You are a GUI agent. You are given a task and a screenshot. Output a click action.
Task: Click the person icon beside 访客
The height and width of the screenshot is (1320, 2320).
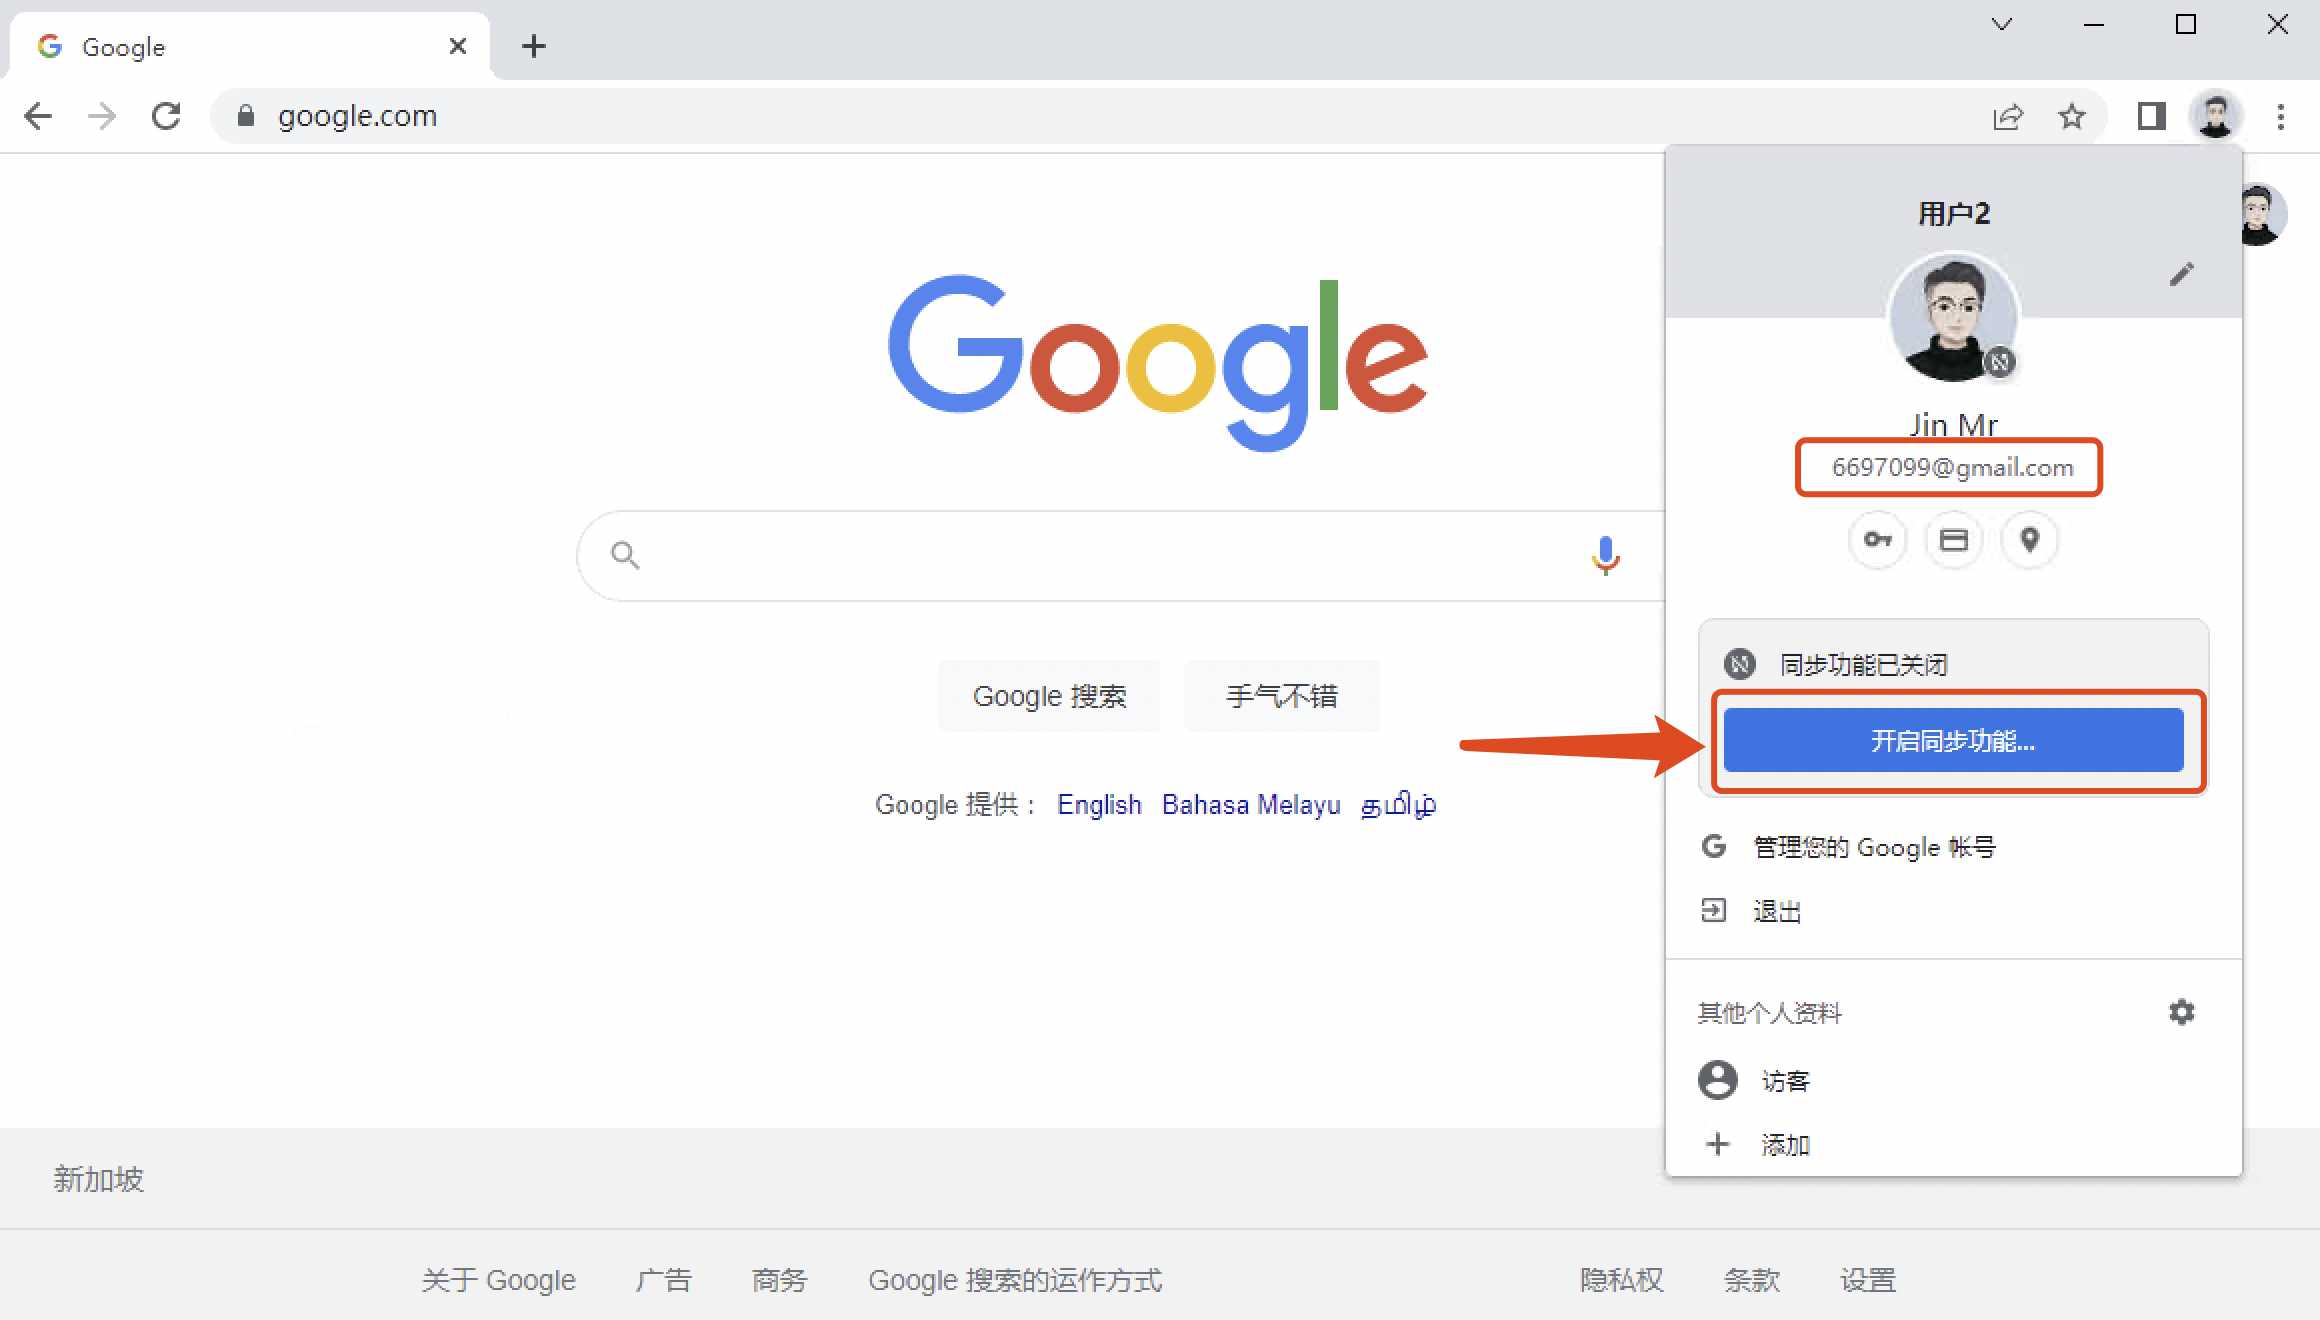pos(1718,1080)
